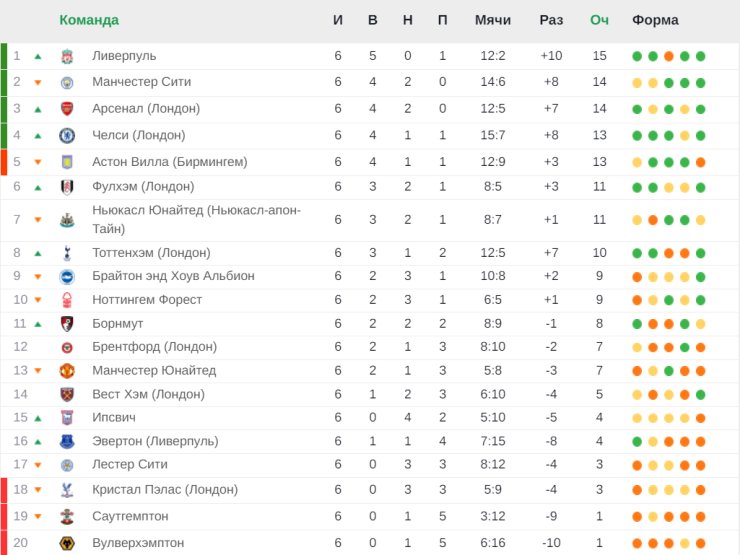Sort by Мячи goals column header
Screen dimensions: 740x555
(493, 20)
